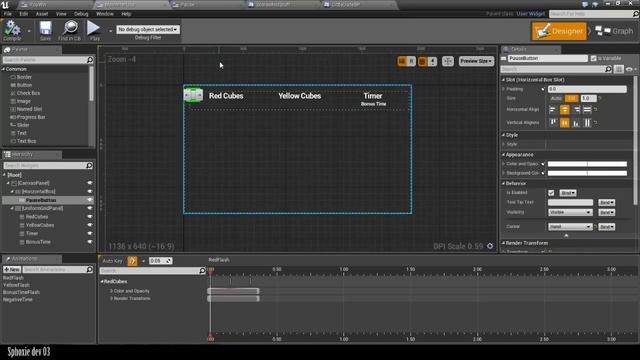Select PauseButton in the hierarchy
This screenshot has width=640, height=360.
coord(41,200)
